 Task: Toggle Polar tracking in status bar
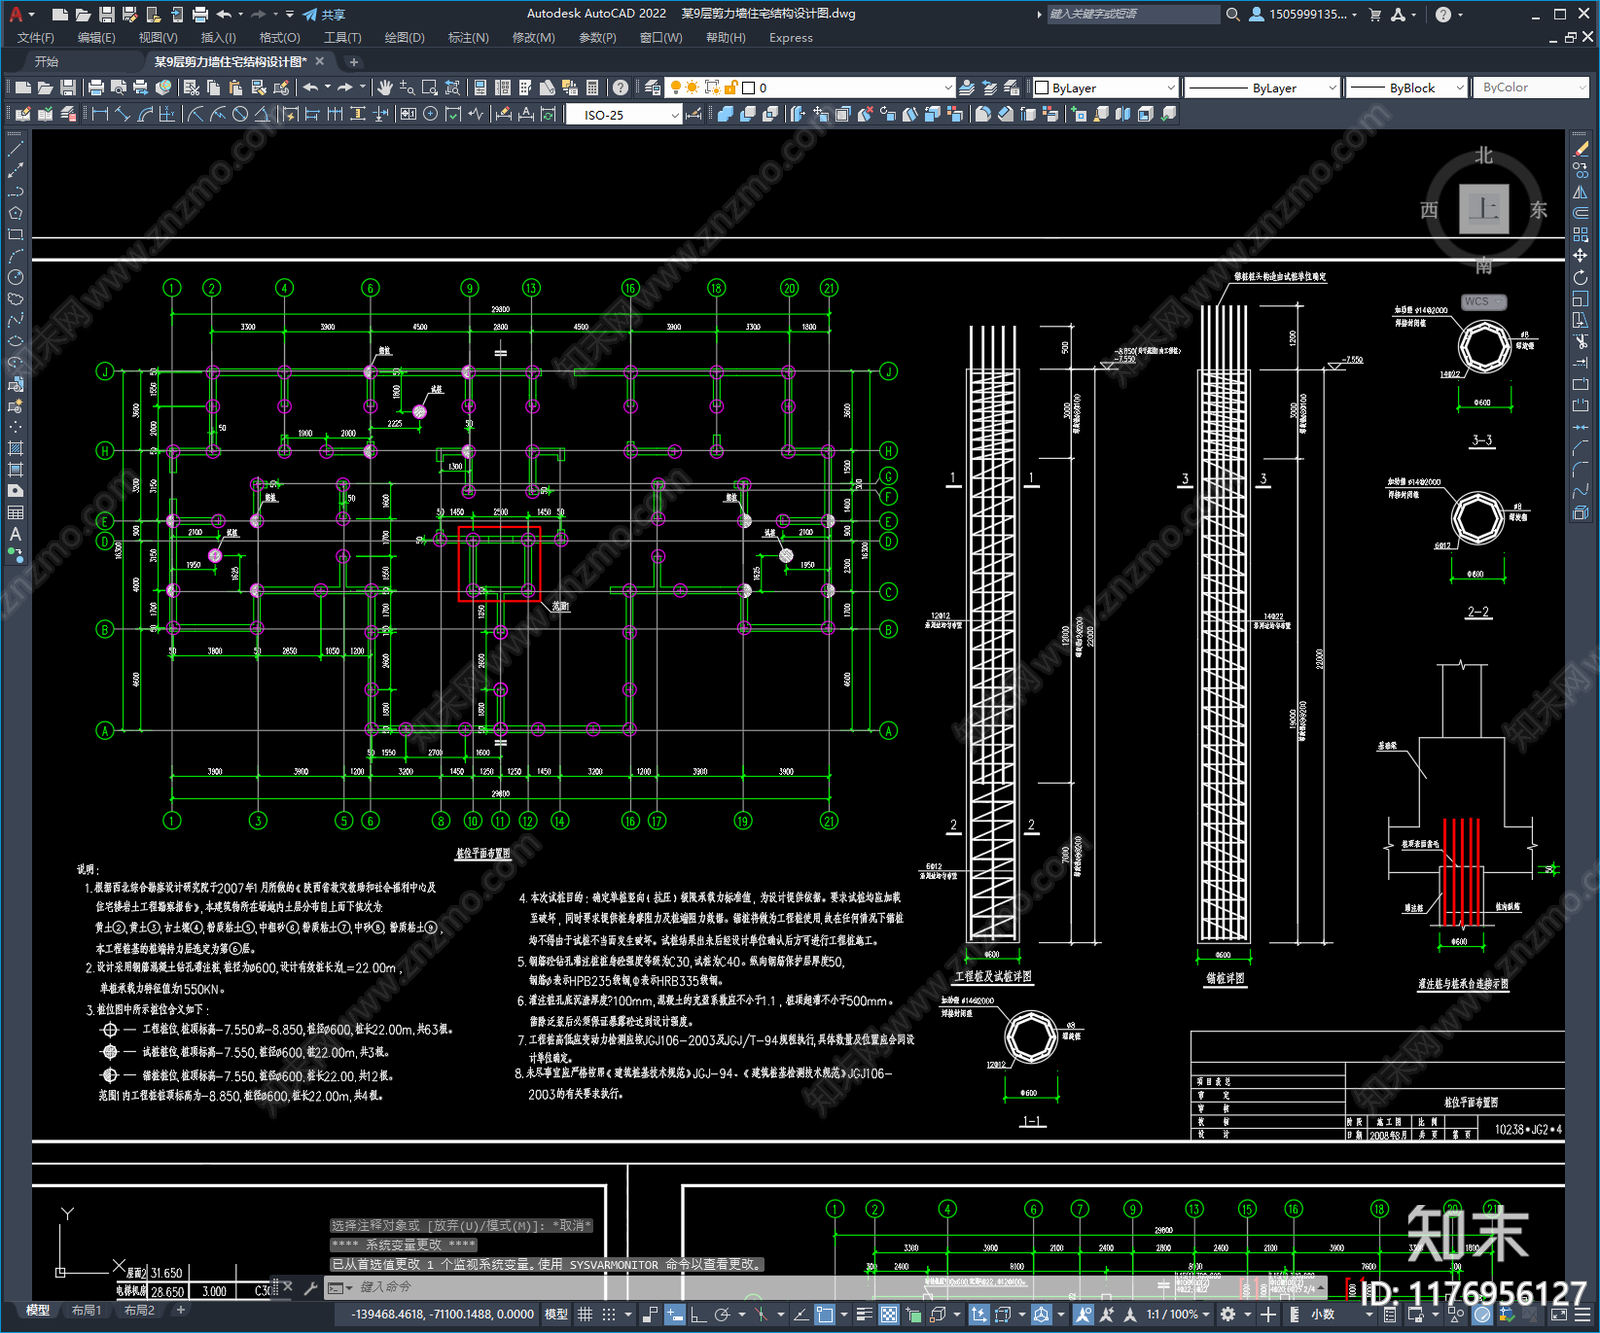722,1314
